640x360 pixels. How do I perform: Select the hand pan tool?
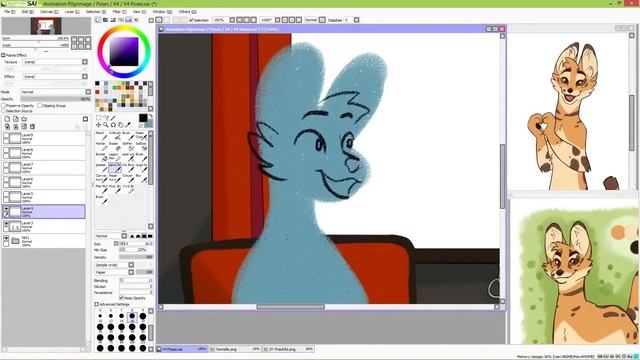pyautogui.click(x=120, y=125)
